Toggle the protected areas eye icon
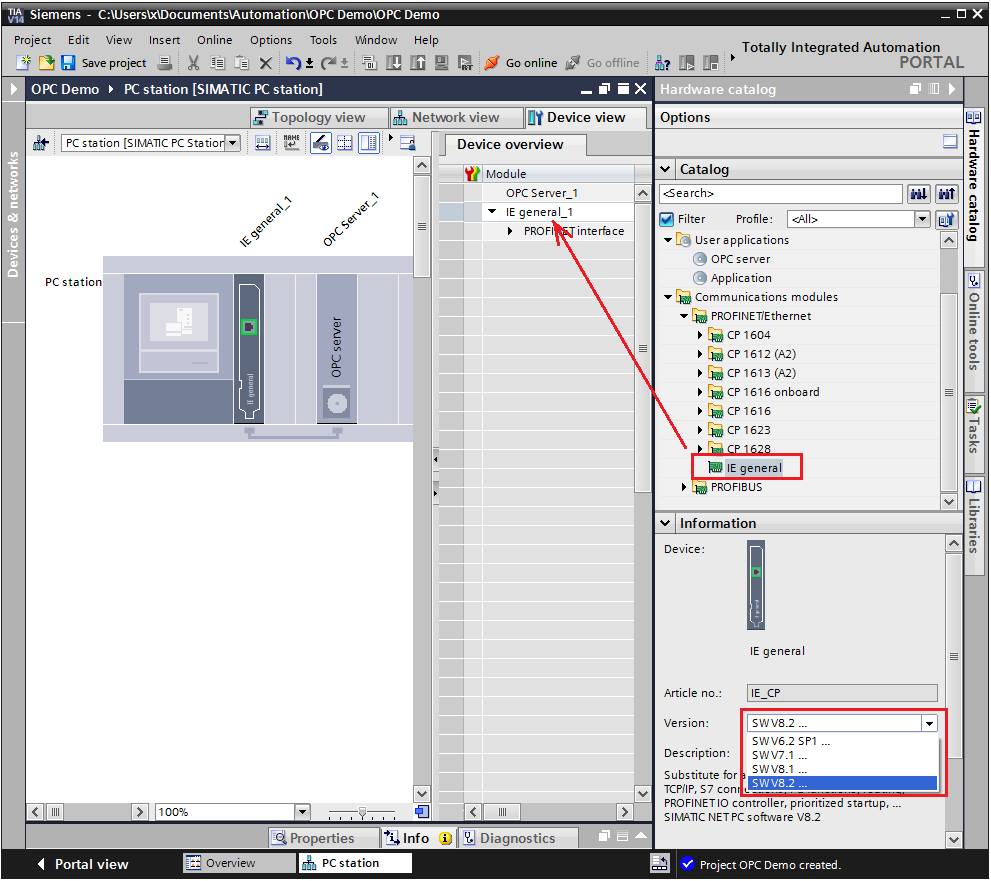 (x=321, y=143)
